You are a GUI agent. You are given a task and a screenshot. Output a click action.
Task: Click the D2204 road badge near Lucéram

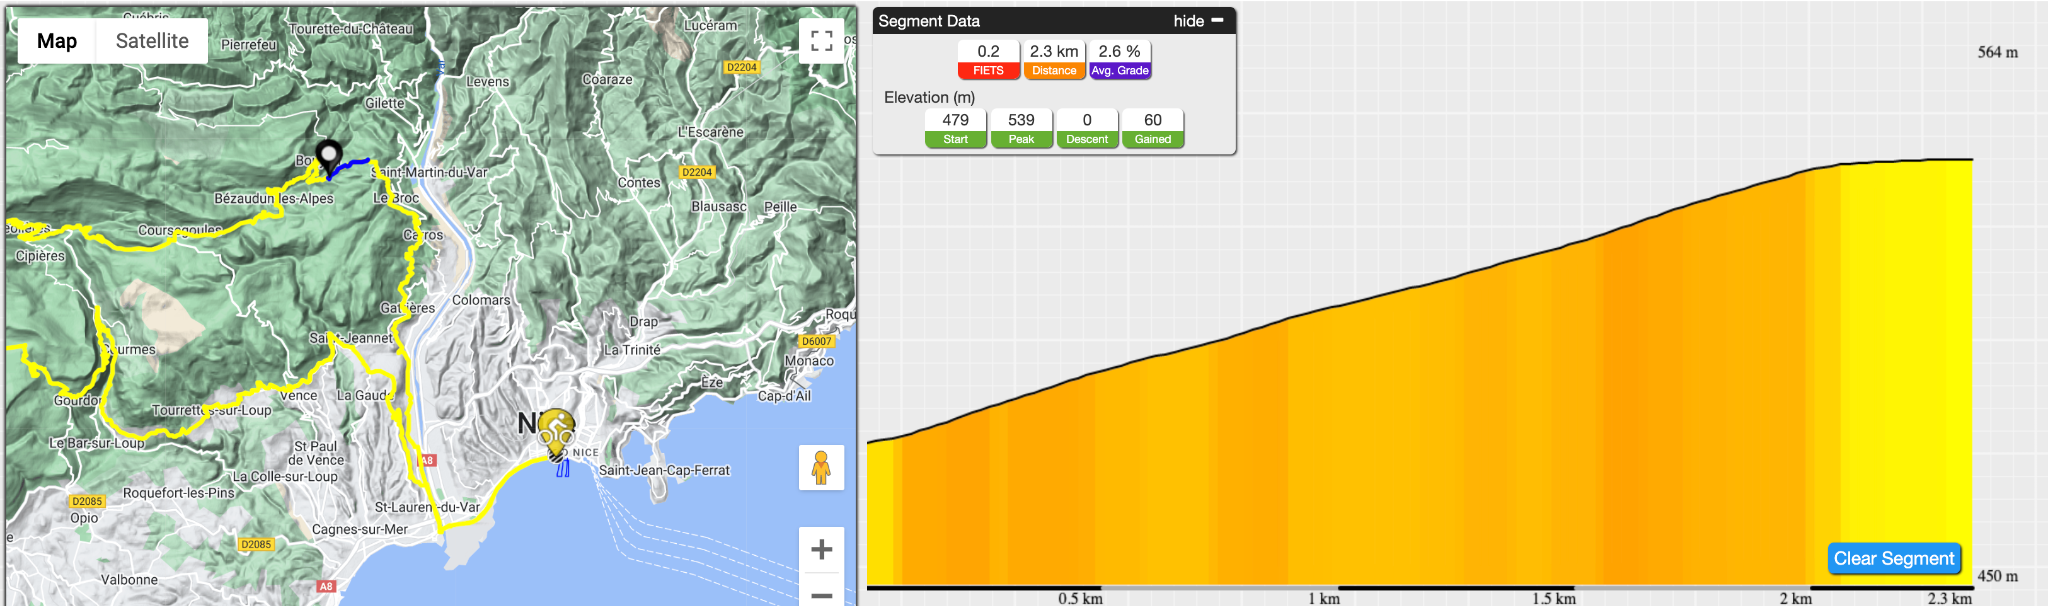pos(741,67)
